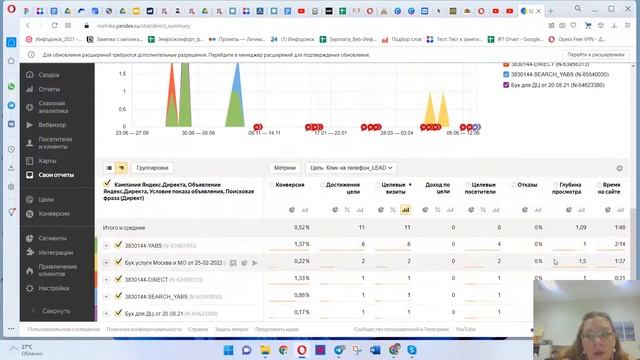Expand the Бух для ДЦ от 20.08.21 row

point(106,314)
